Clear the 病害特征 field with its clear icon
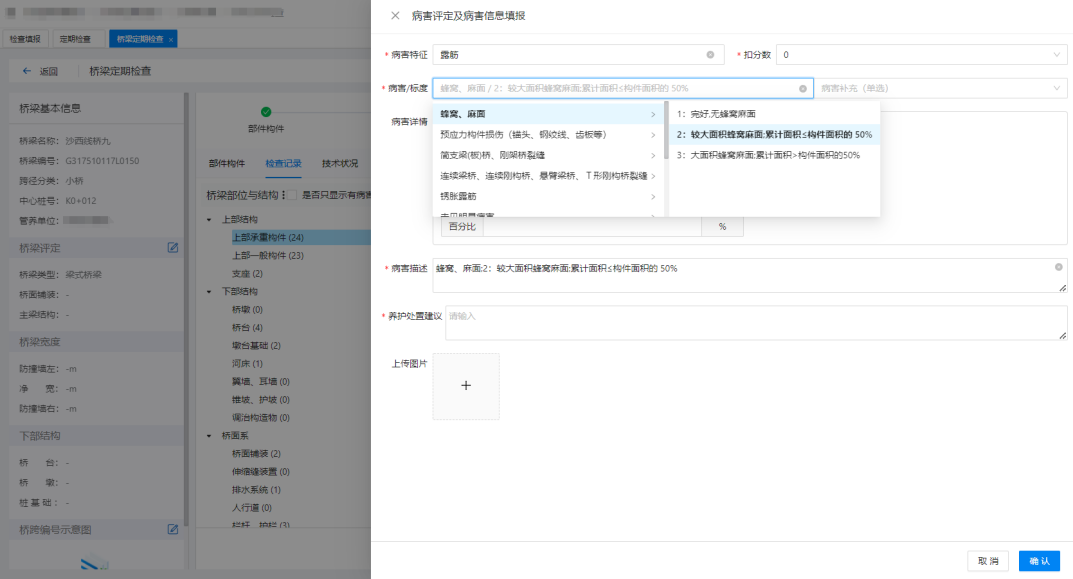This screenshot has height=579, width=1073. point(710,55)
